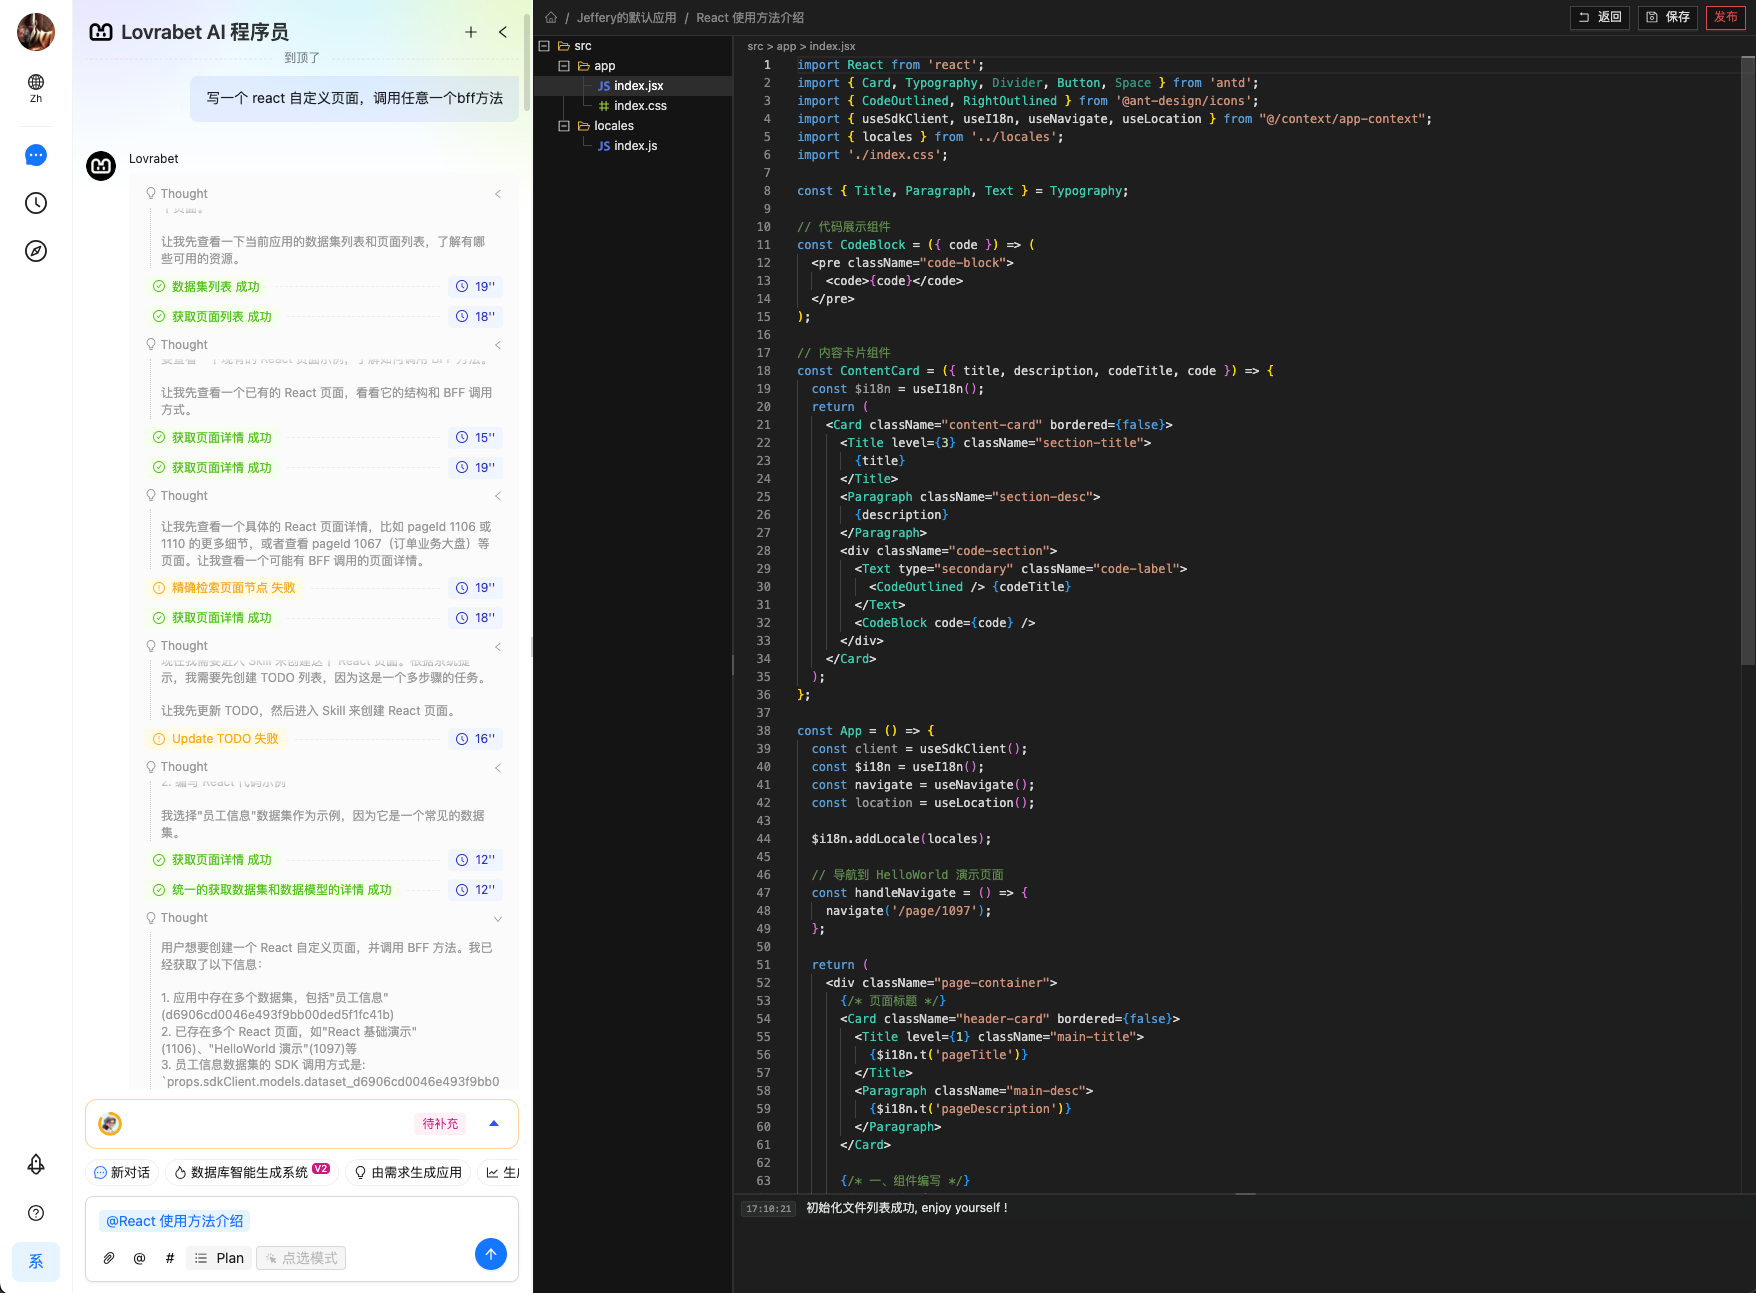Collapse the Thought above 员工信息 dataset text
The width and height of the screenshot is (1756, 1293).
click(x=498, y=768)
